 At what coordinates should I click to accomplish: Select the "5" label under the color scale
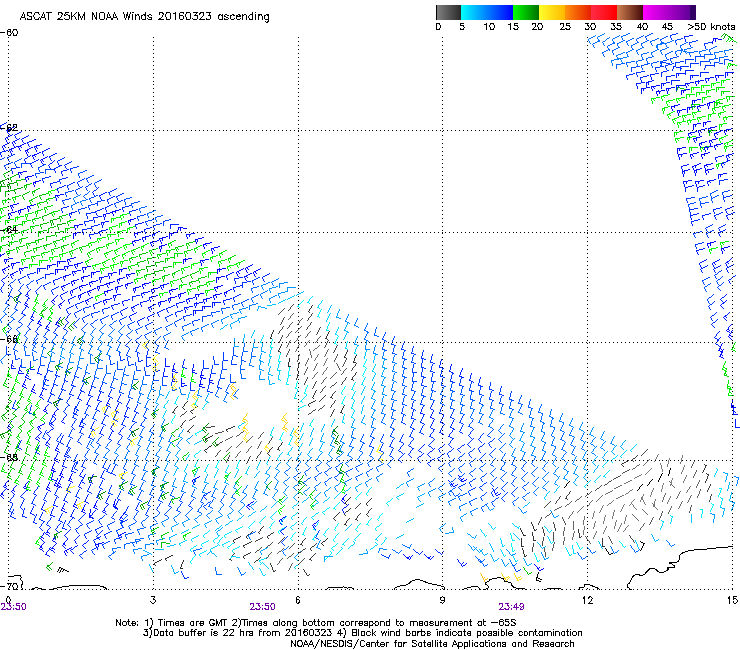[462, 27]
